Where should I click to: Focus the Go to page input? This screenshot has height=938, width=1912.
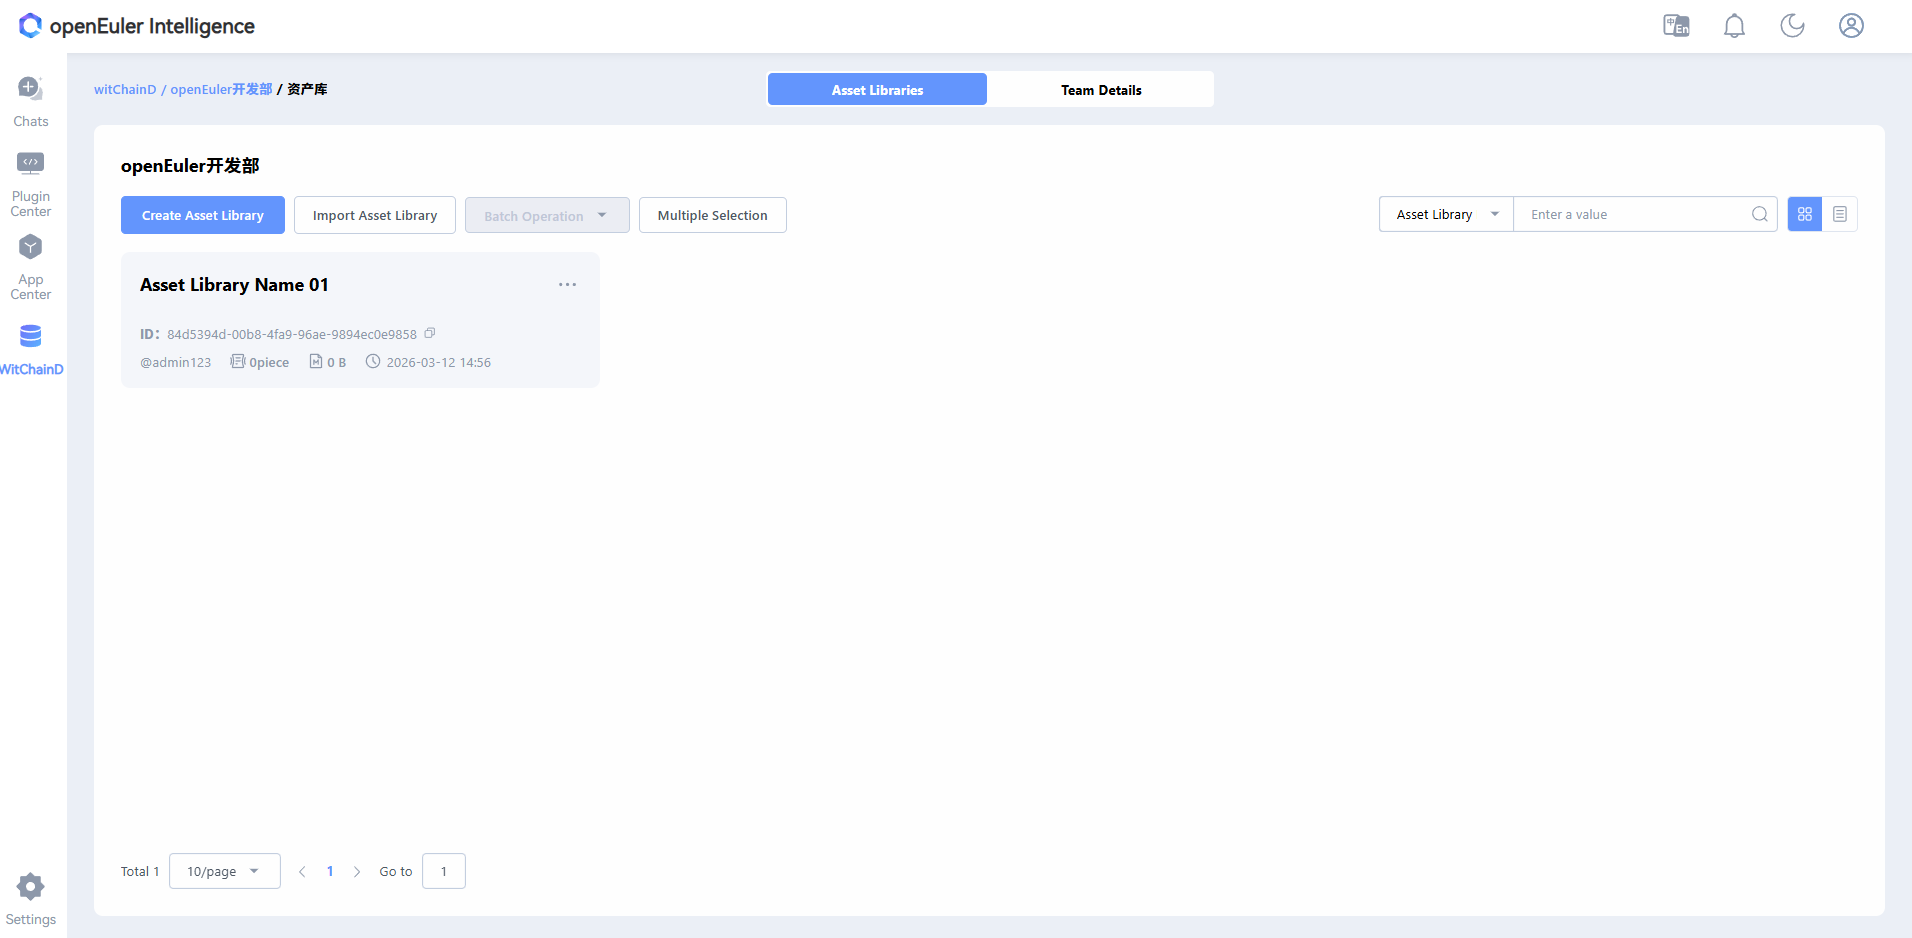point(444,871)
